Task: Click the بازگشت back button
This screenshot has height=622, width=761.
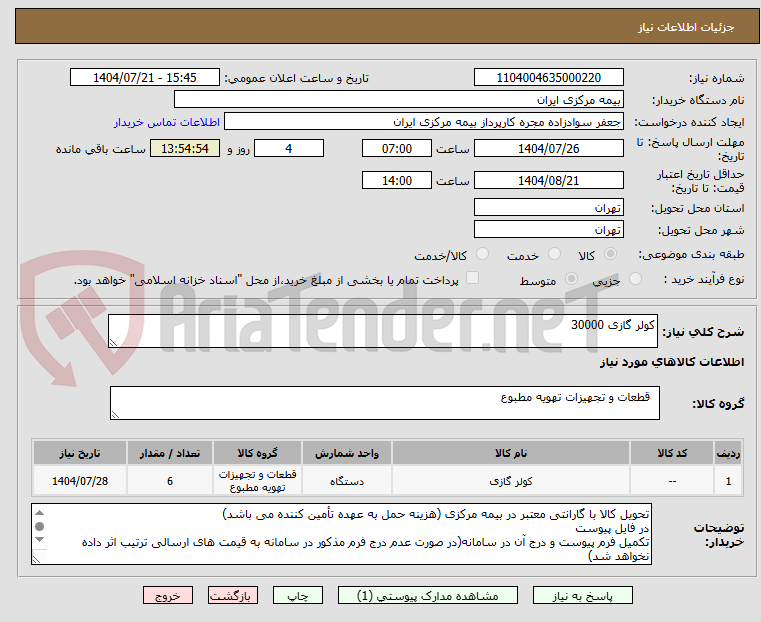Action: 233,595
